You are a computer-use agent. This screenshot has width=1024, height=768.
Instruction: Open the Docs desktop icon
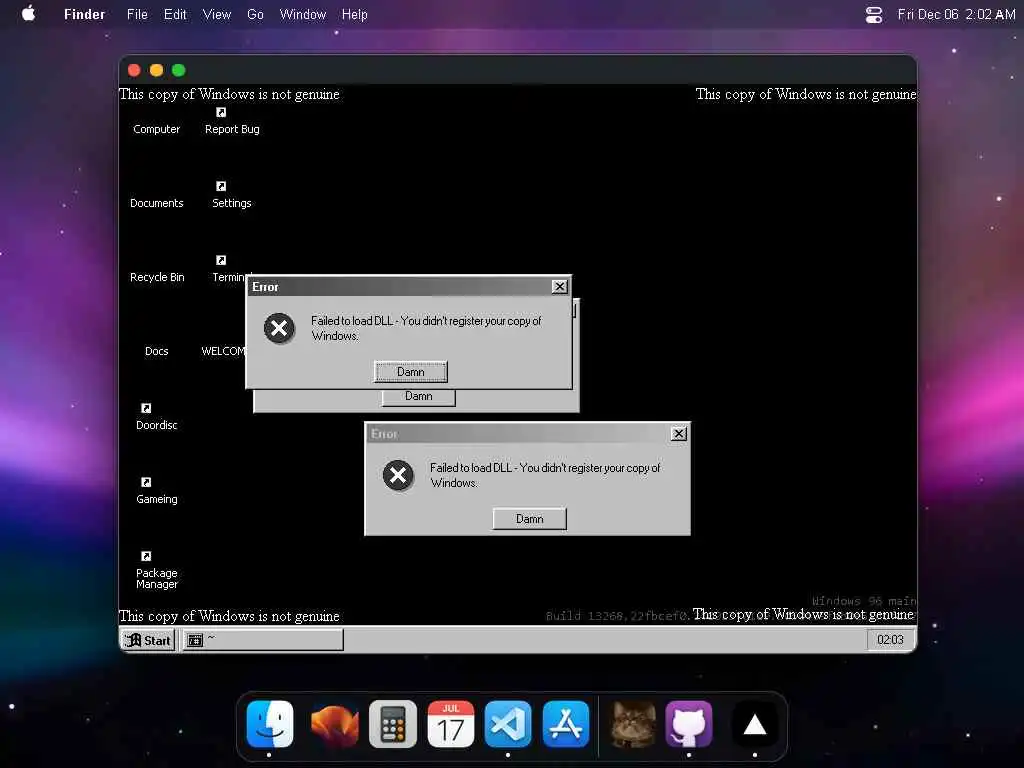coord(156,351)
